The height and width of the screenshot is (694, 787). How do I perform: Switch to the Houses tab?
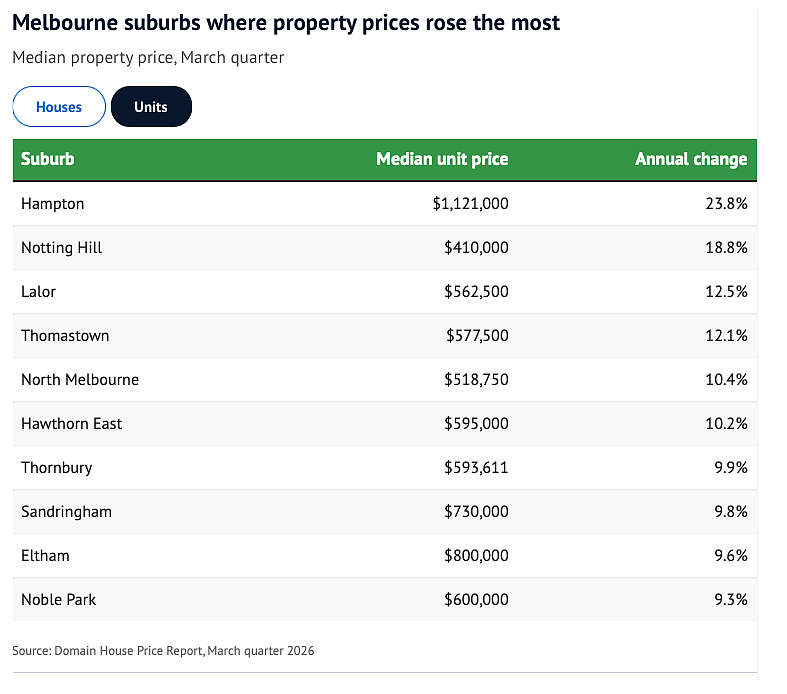click(x=59, y=106)
